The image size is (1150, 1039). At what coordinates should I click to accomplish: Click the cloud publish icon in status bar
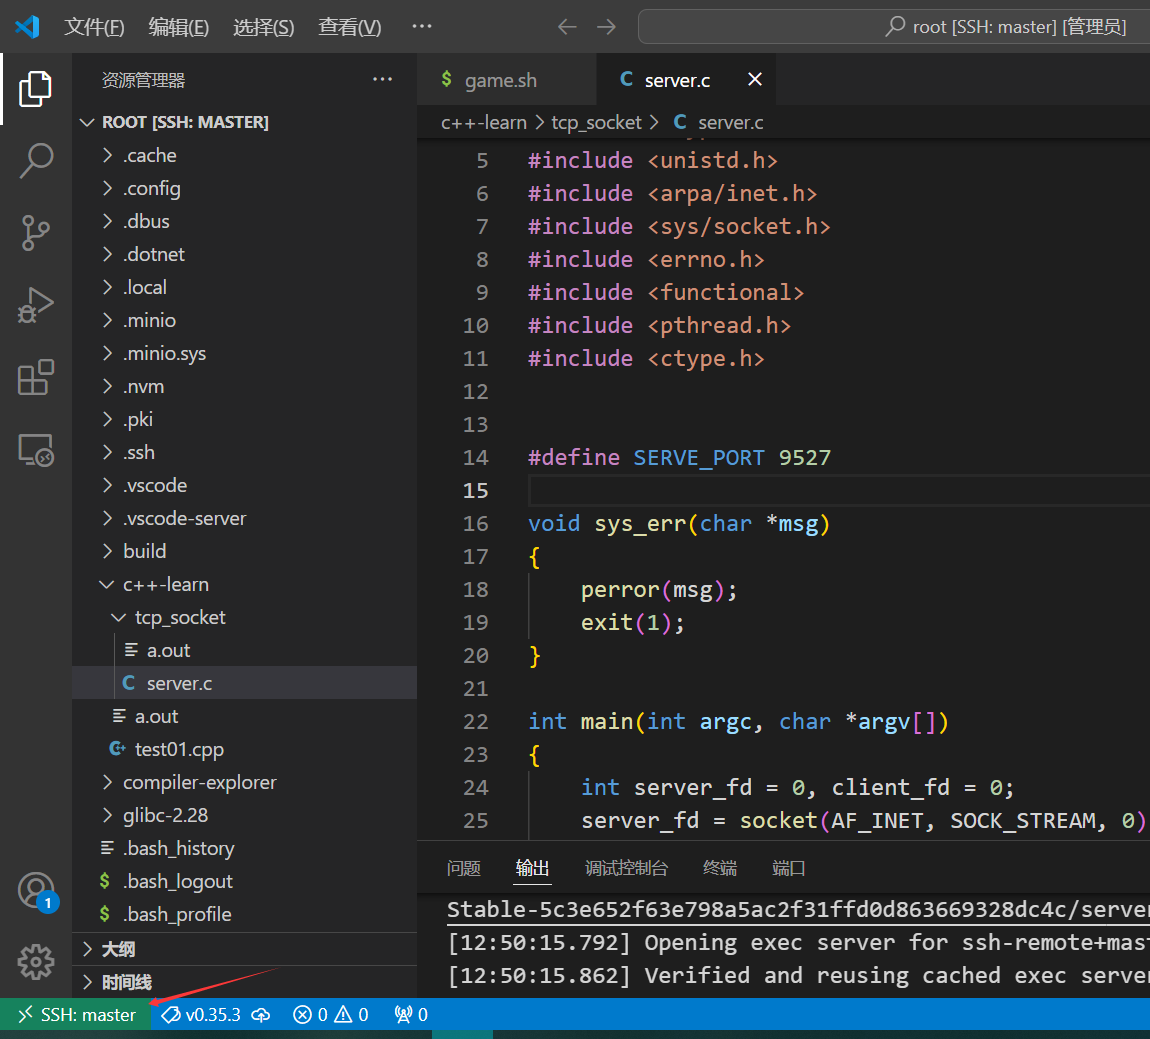(x=261, y=1015)
